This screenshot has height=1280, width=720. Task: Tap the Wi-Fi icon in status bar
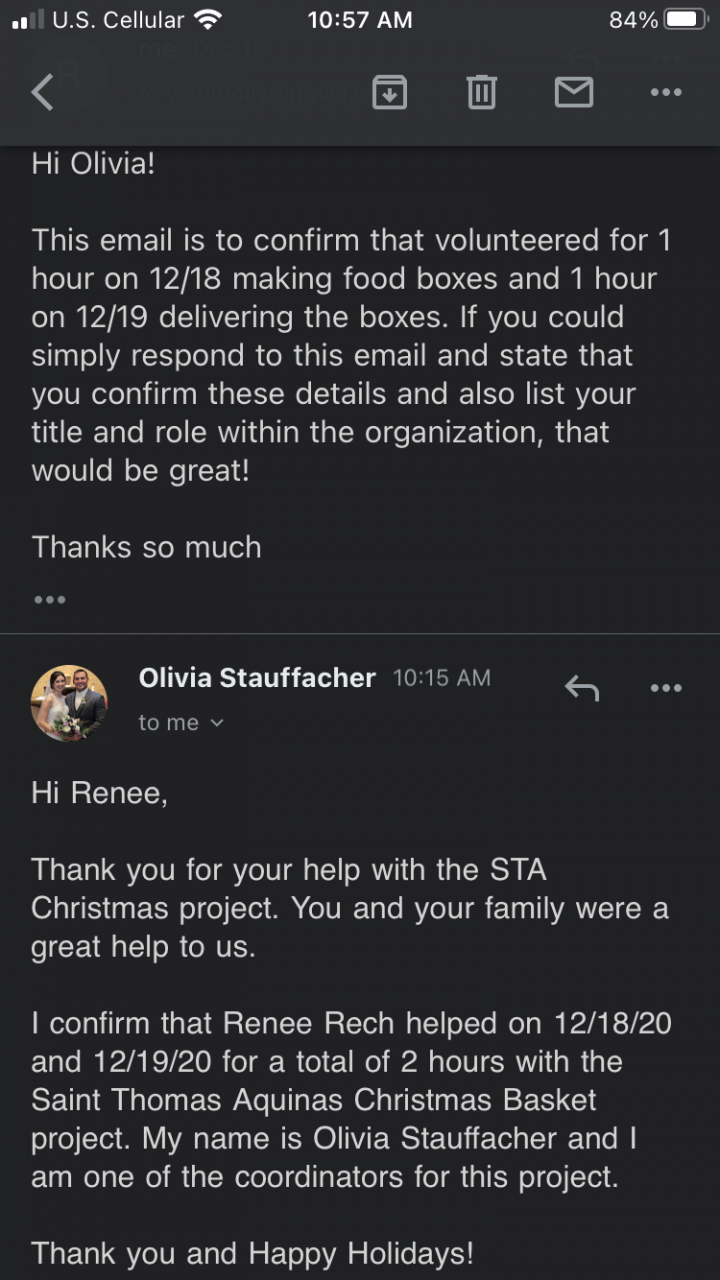coord(208,20)
